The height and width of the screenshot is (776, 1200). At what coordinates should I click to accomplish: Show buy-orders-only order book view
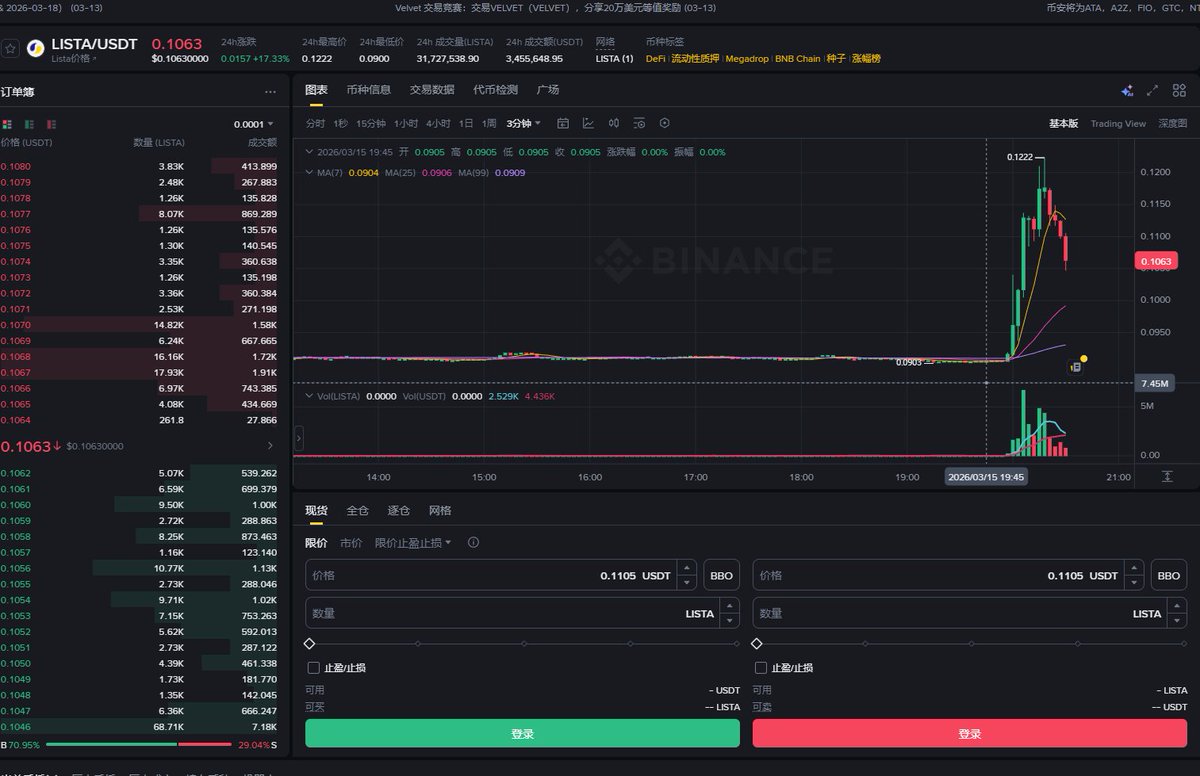pos(29,124)
